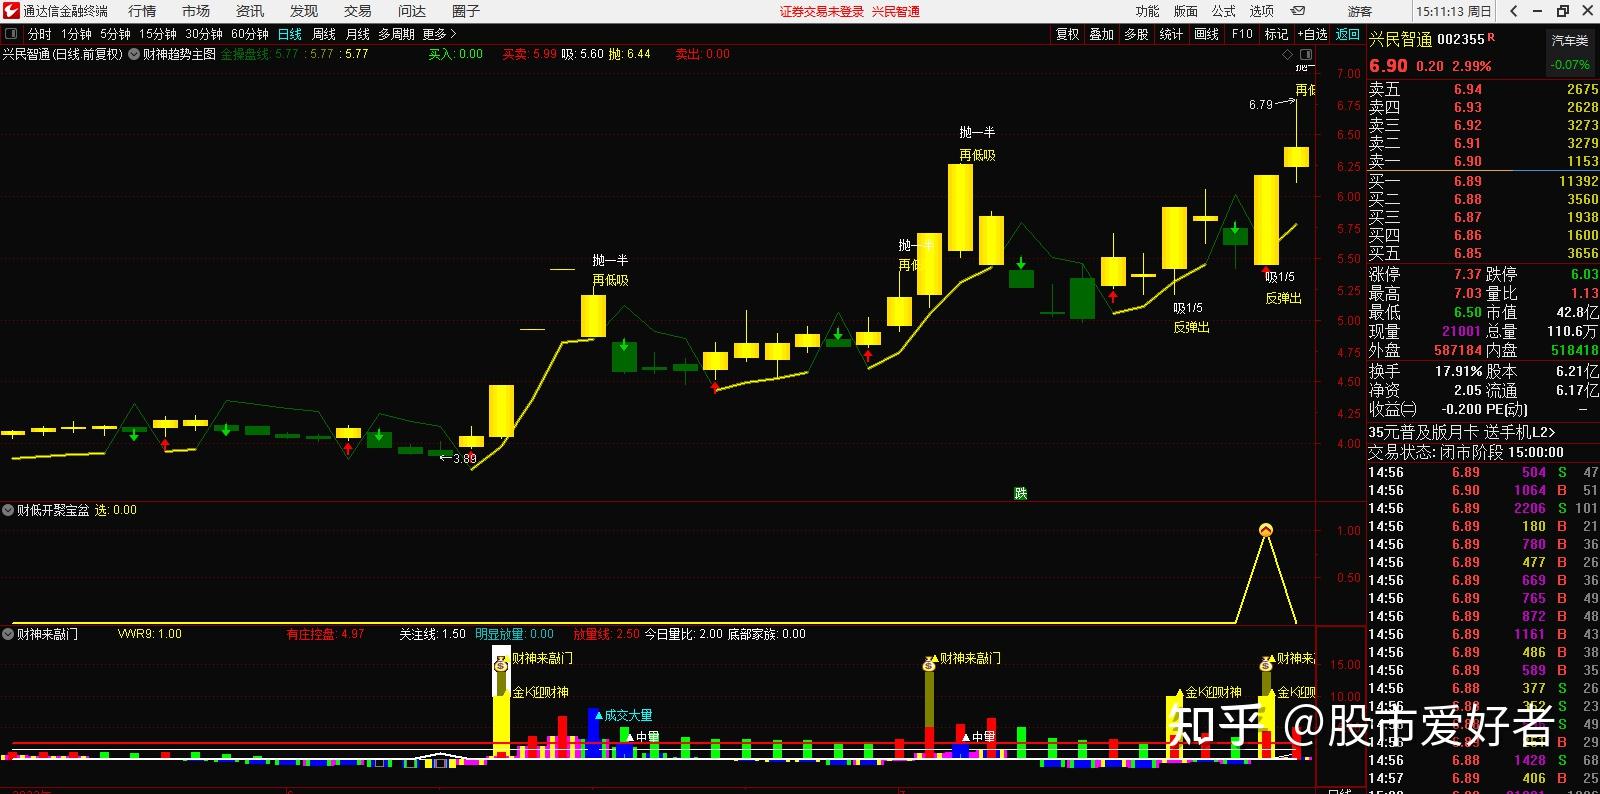The height and width of the screenshot is (794, 1600).
Task: Open the mail envelope icon in title bar
Action: (1298, 11)
